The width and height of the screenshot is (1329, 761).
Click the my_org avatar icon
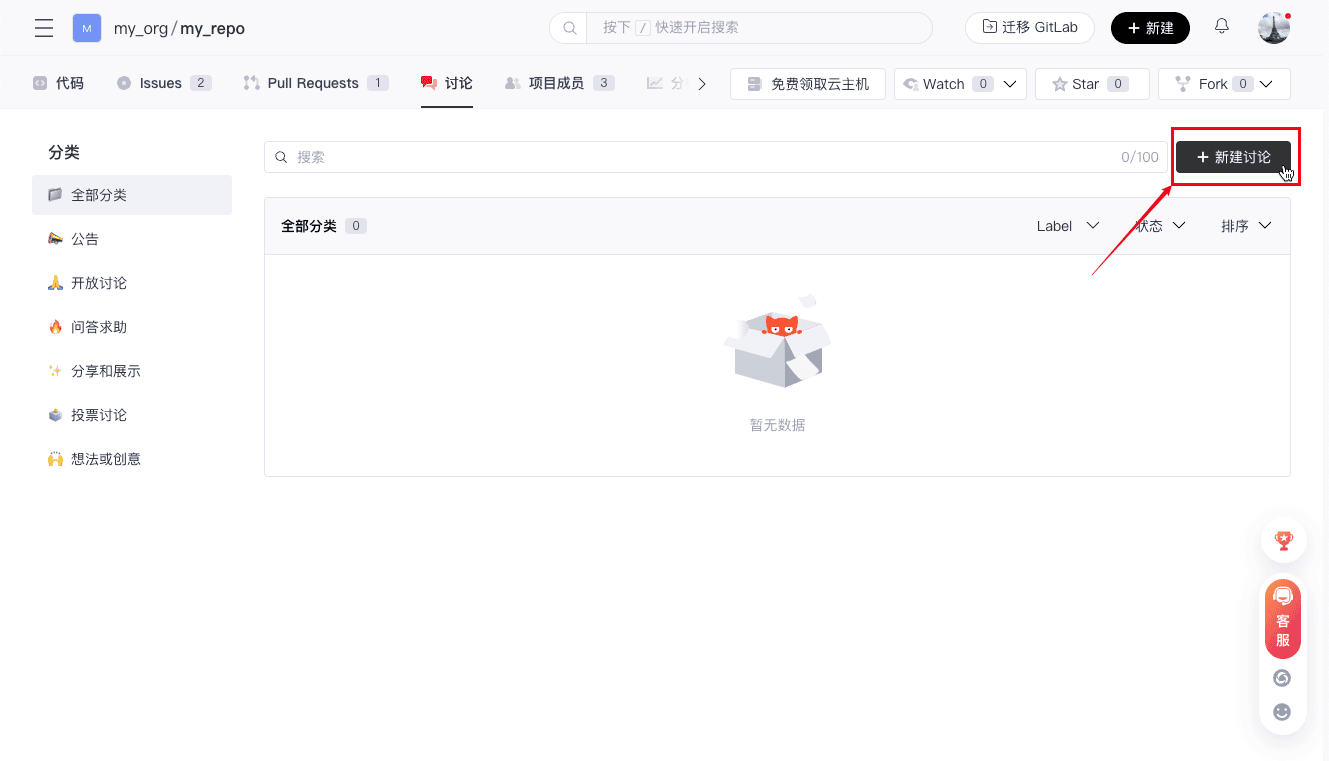87,28
